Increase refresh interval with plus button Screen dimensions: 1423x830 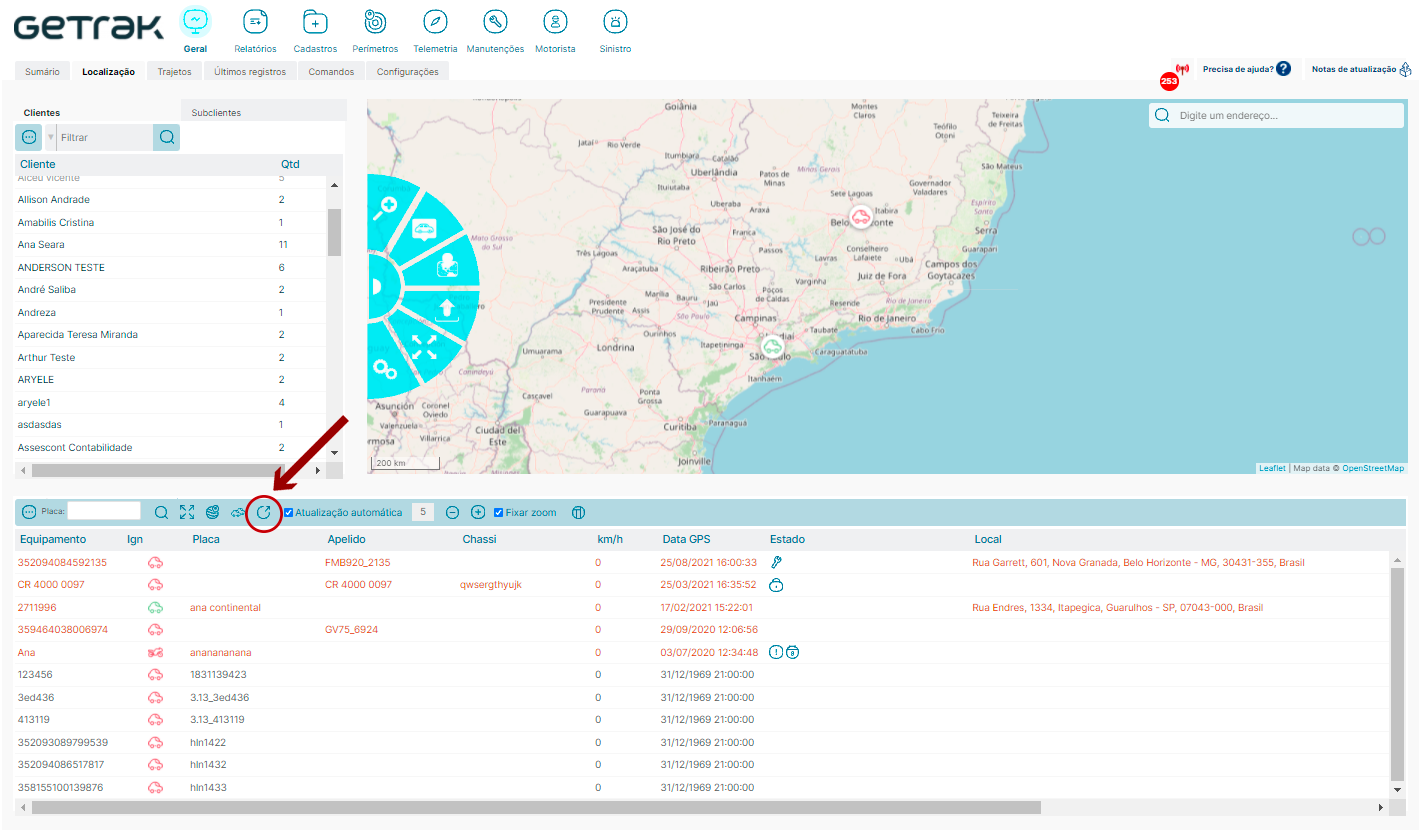[478, 512]
